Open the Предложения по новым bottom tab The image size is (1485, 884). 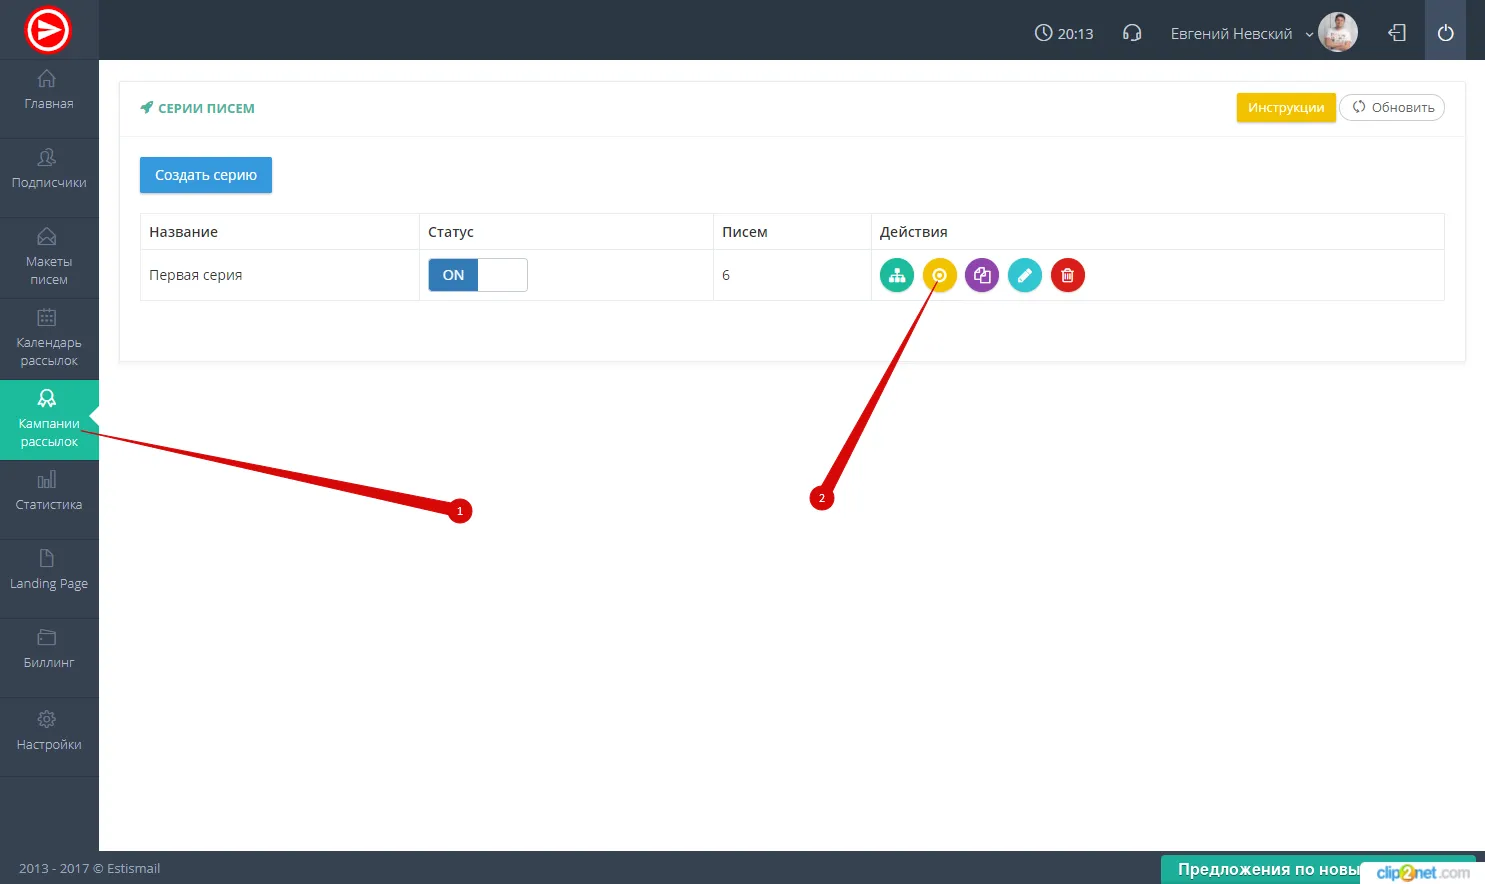click(1265, 869)
